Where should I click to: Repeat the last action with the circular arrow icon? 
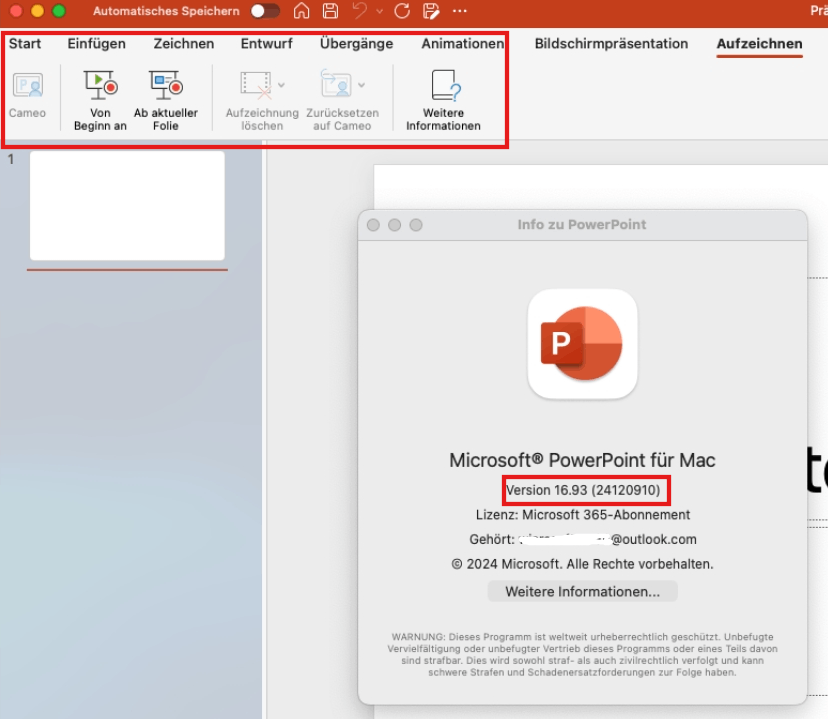click(402, 11)
